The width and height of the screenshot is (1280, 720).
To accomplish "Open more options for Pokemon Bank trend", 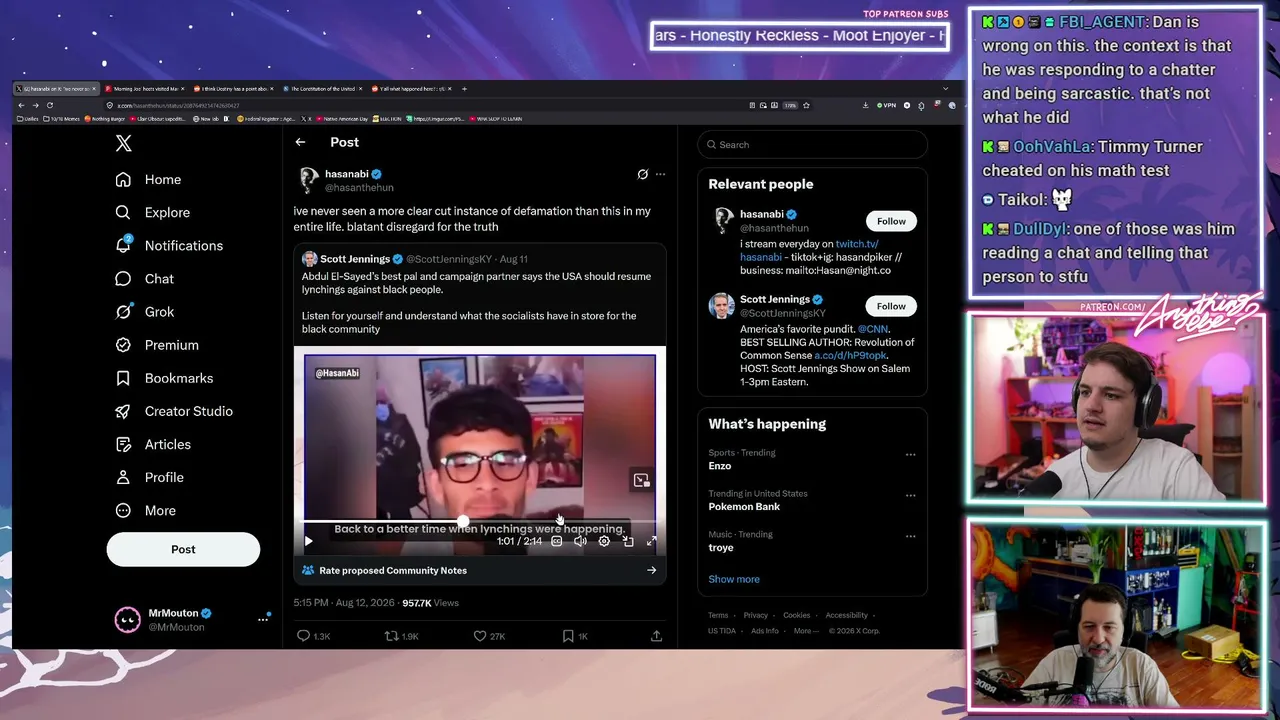I will pos(910,496).
